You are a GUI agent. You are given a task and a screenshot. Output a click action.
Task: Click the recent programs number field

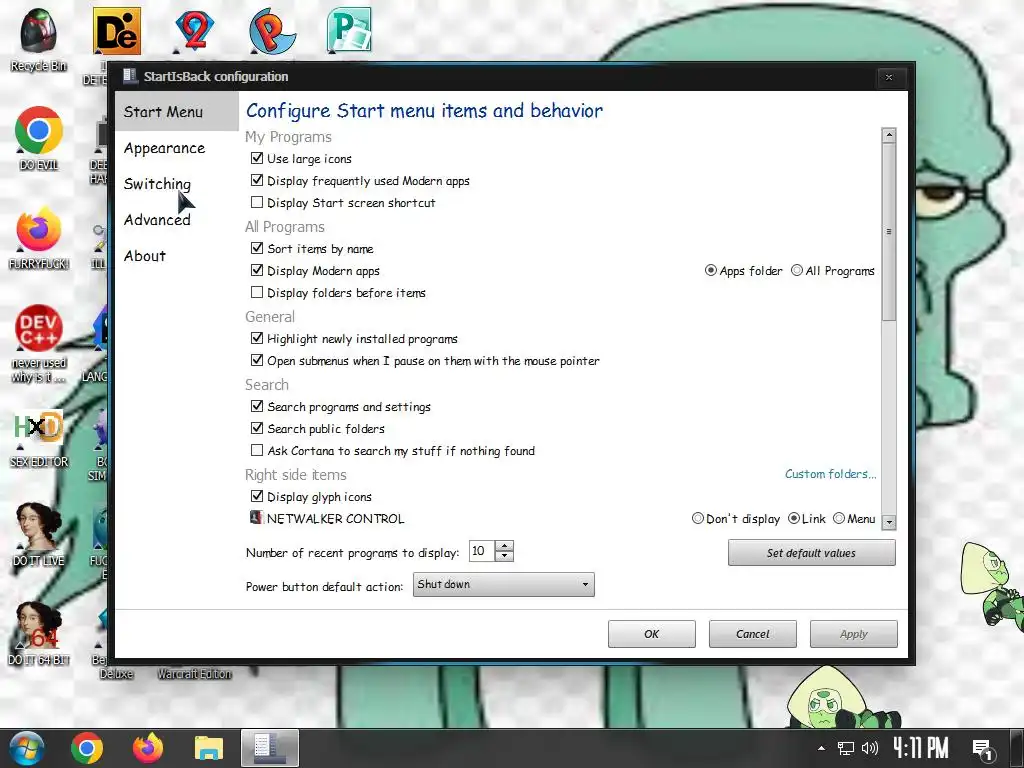pyautogui.click(x=482, y=551)
